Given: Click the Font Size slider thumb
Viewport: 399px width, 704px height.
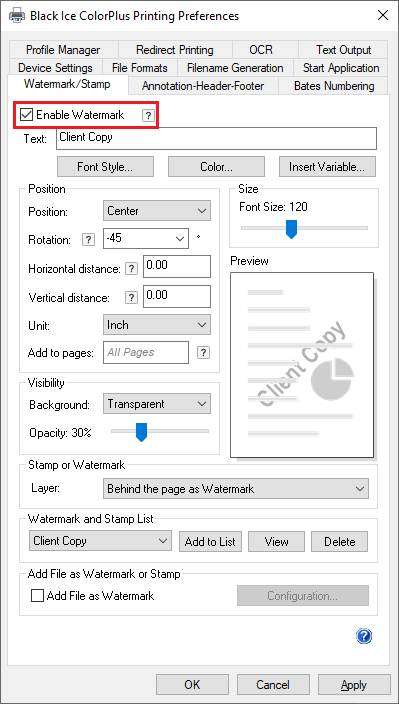Looking at the screenshot, I should click(292, 229).
